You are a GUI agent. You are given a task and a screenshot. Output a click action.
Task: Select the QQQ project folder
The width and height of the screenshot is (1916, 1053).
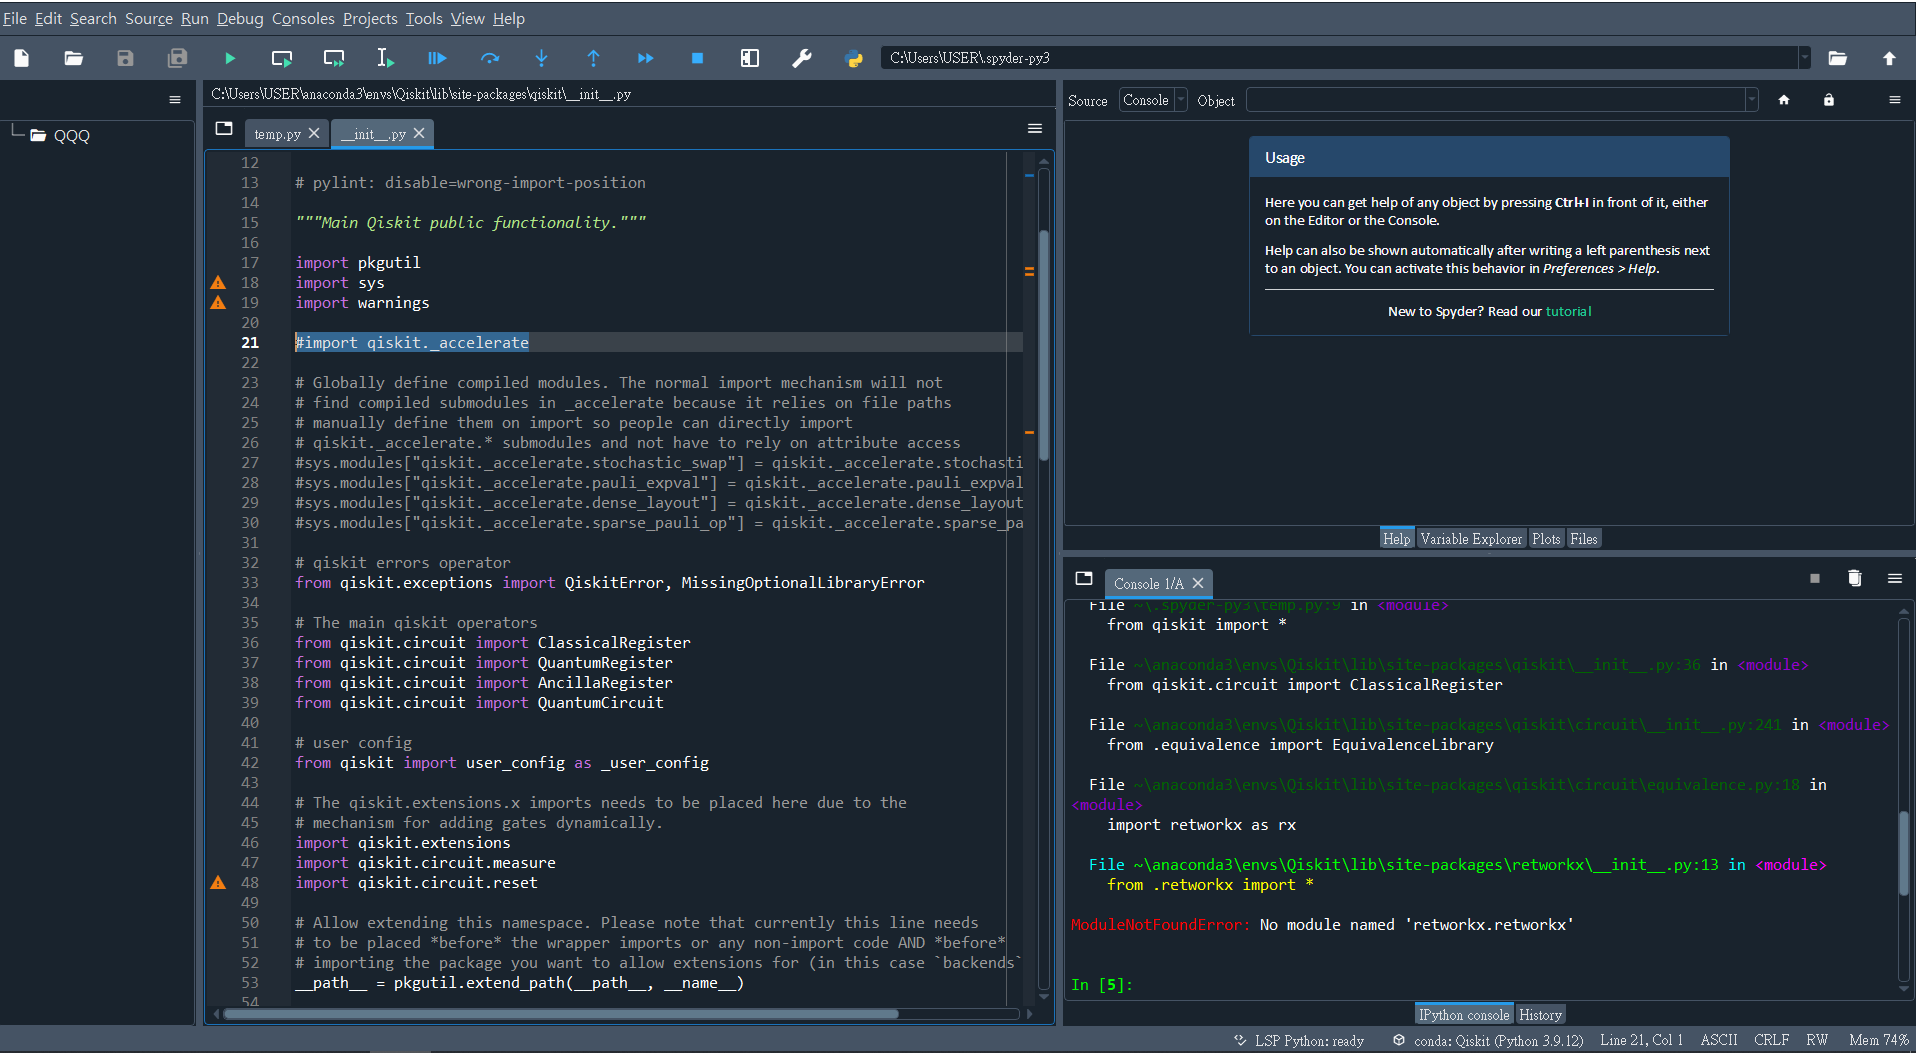71,136
